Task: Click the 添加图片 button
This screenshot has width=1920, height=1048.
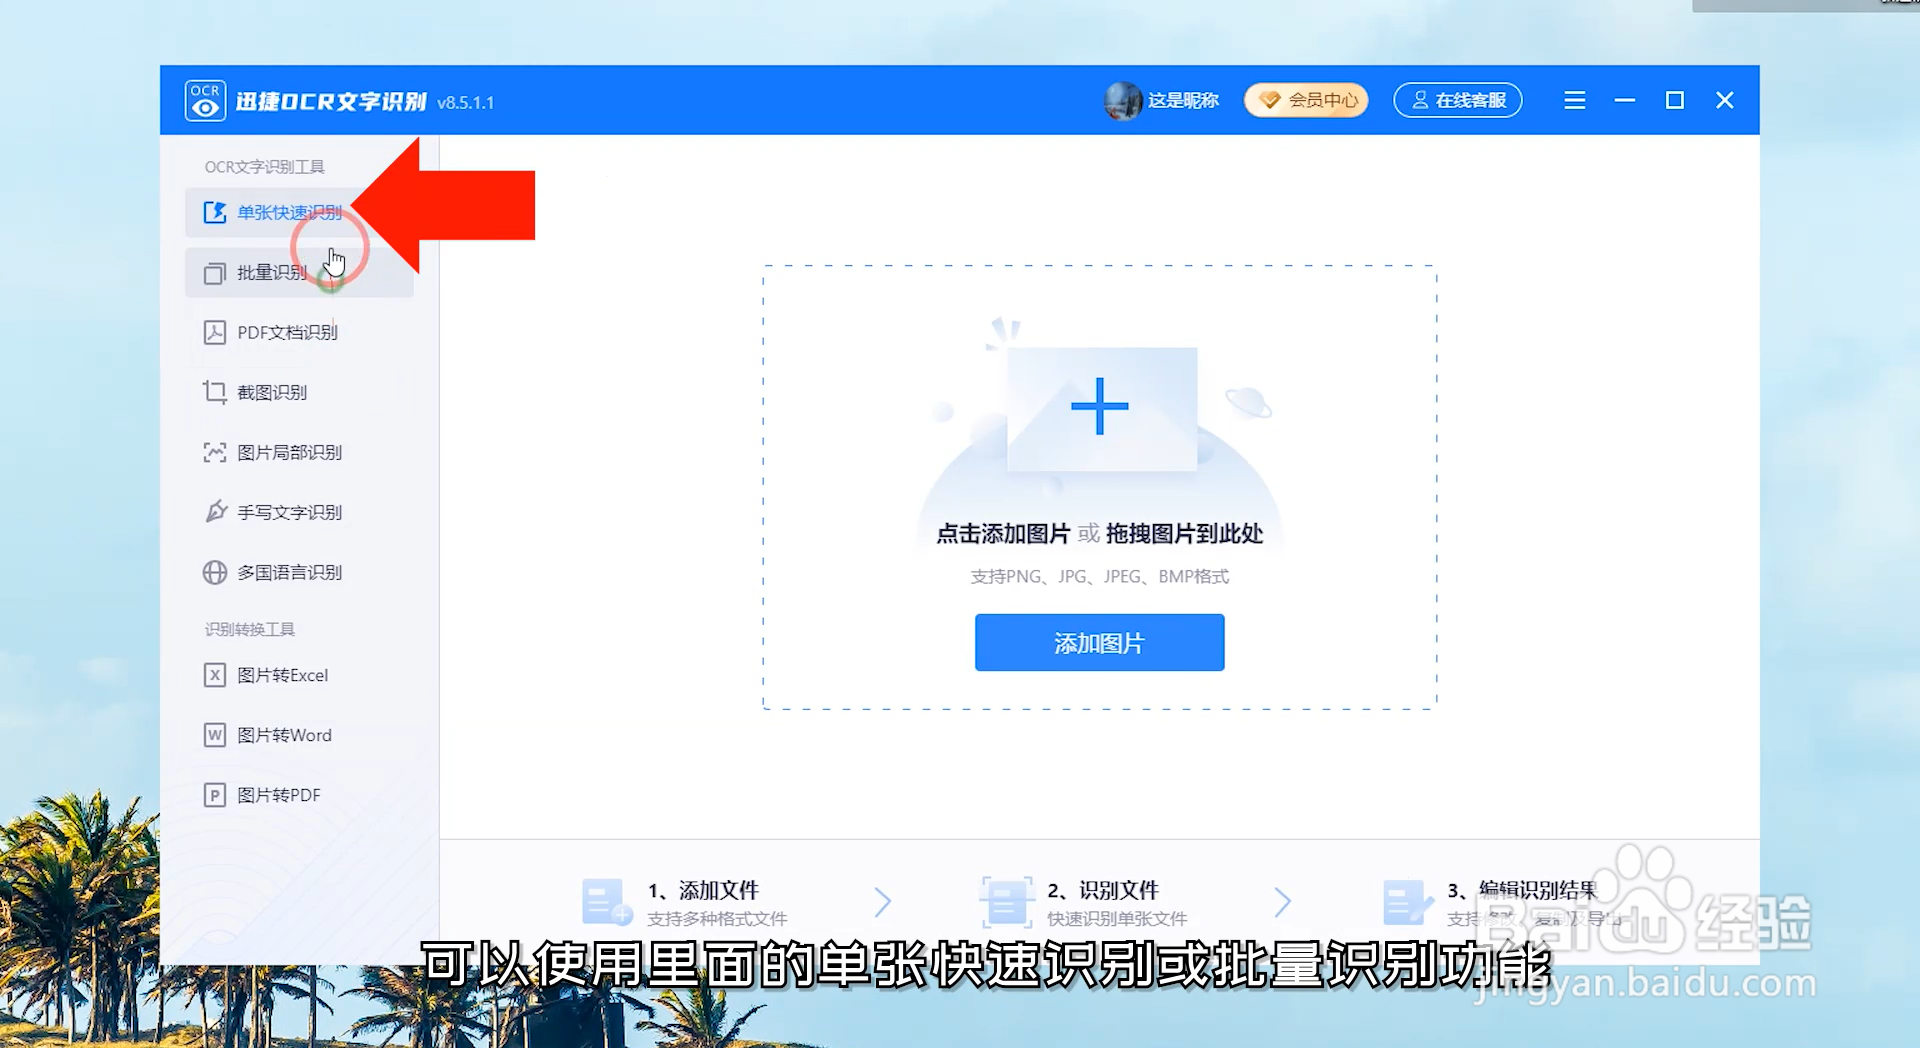Action: point(1099,642)
